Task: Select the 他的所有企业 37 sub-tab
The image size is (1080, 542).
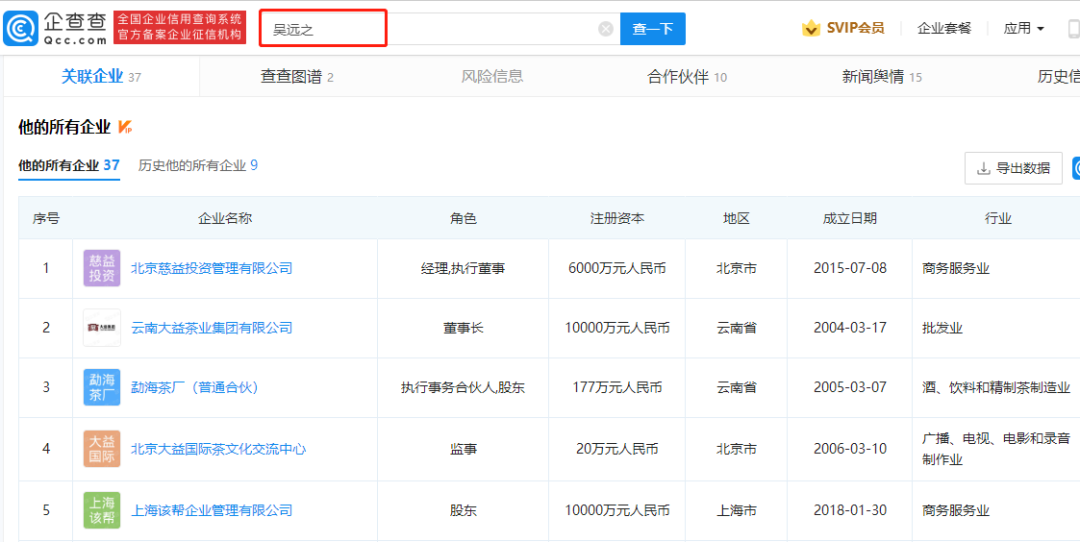Action: (69, 165)
